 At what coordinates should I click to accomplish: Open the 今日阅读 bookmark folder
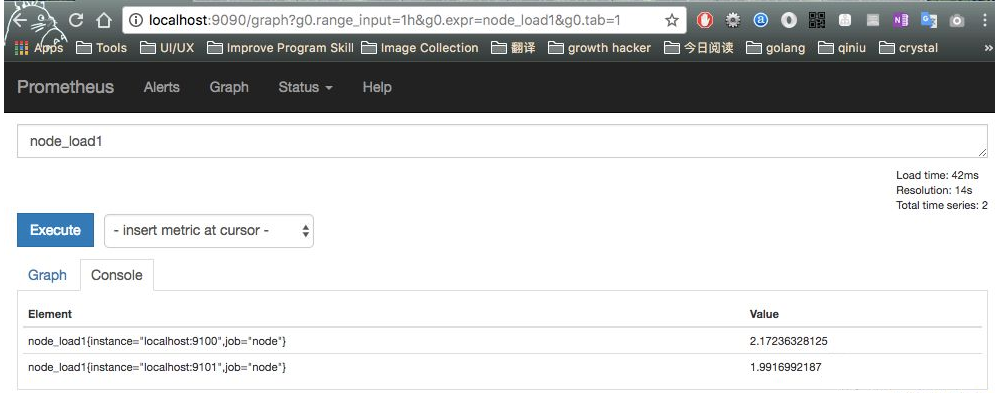coord(699,48)
